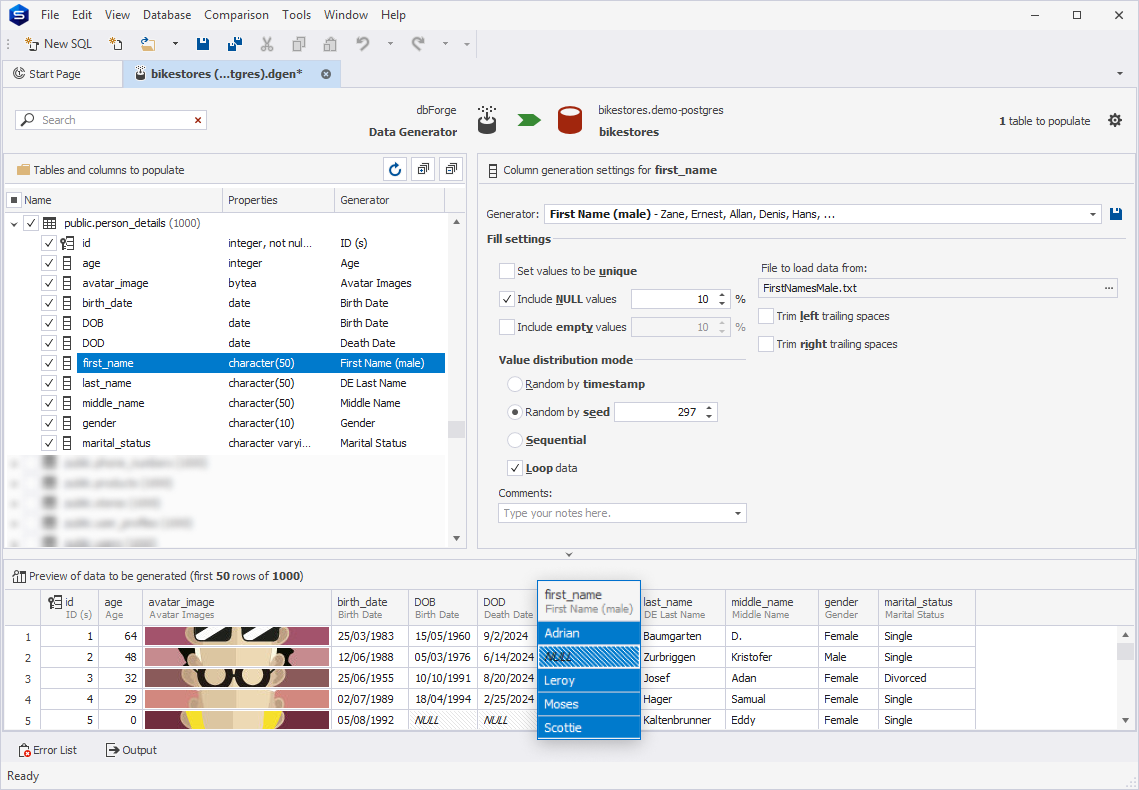Save the generator settings with the disk icon beside the Generator box
Screen dimensions: 1139x790
pyautogui.click(x=1116, y=214)
